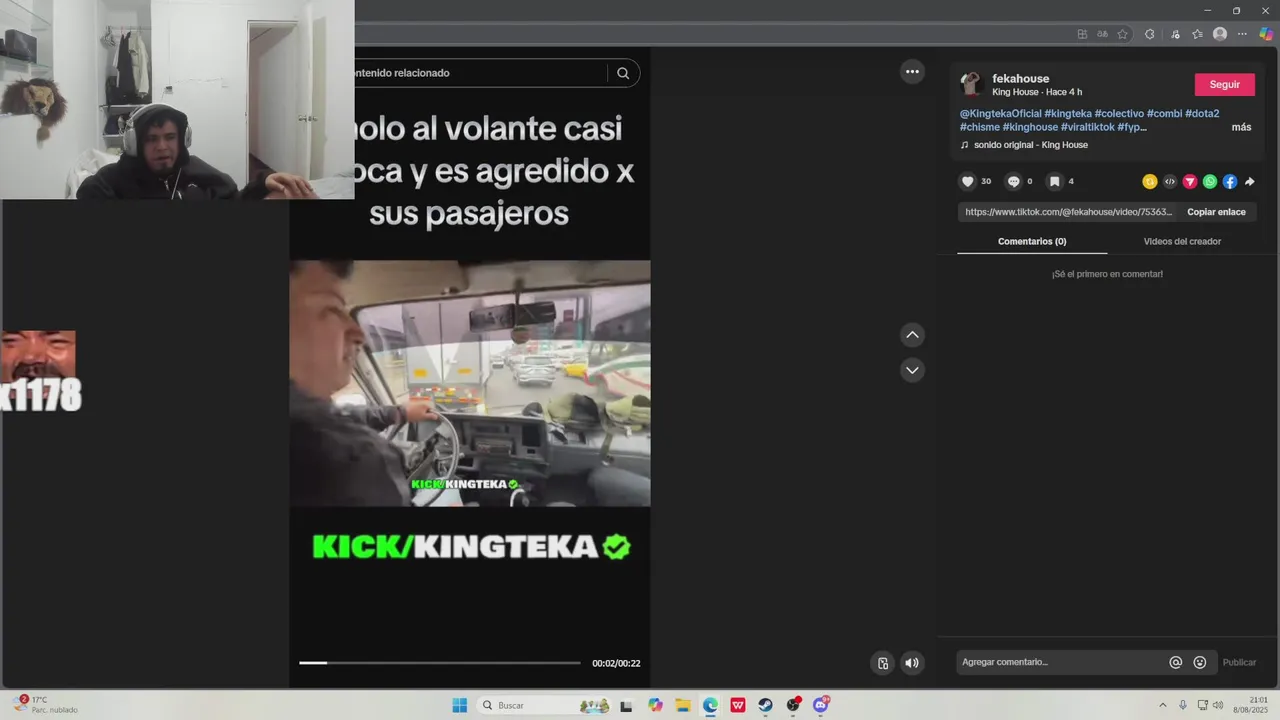Open the Copilot sidebar icon
1280x720 pixels.
[x=1266, y=34]
